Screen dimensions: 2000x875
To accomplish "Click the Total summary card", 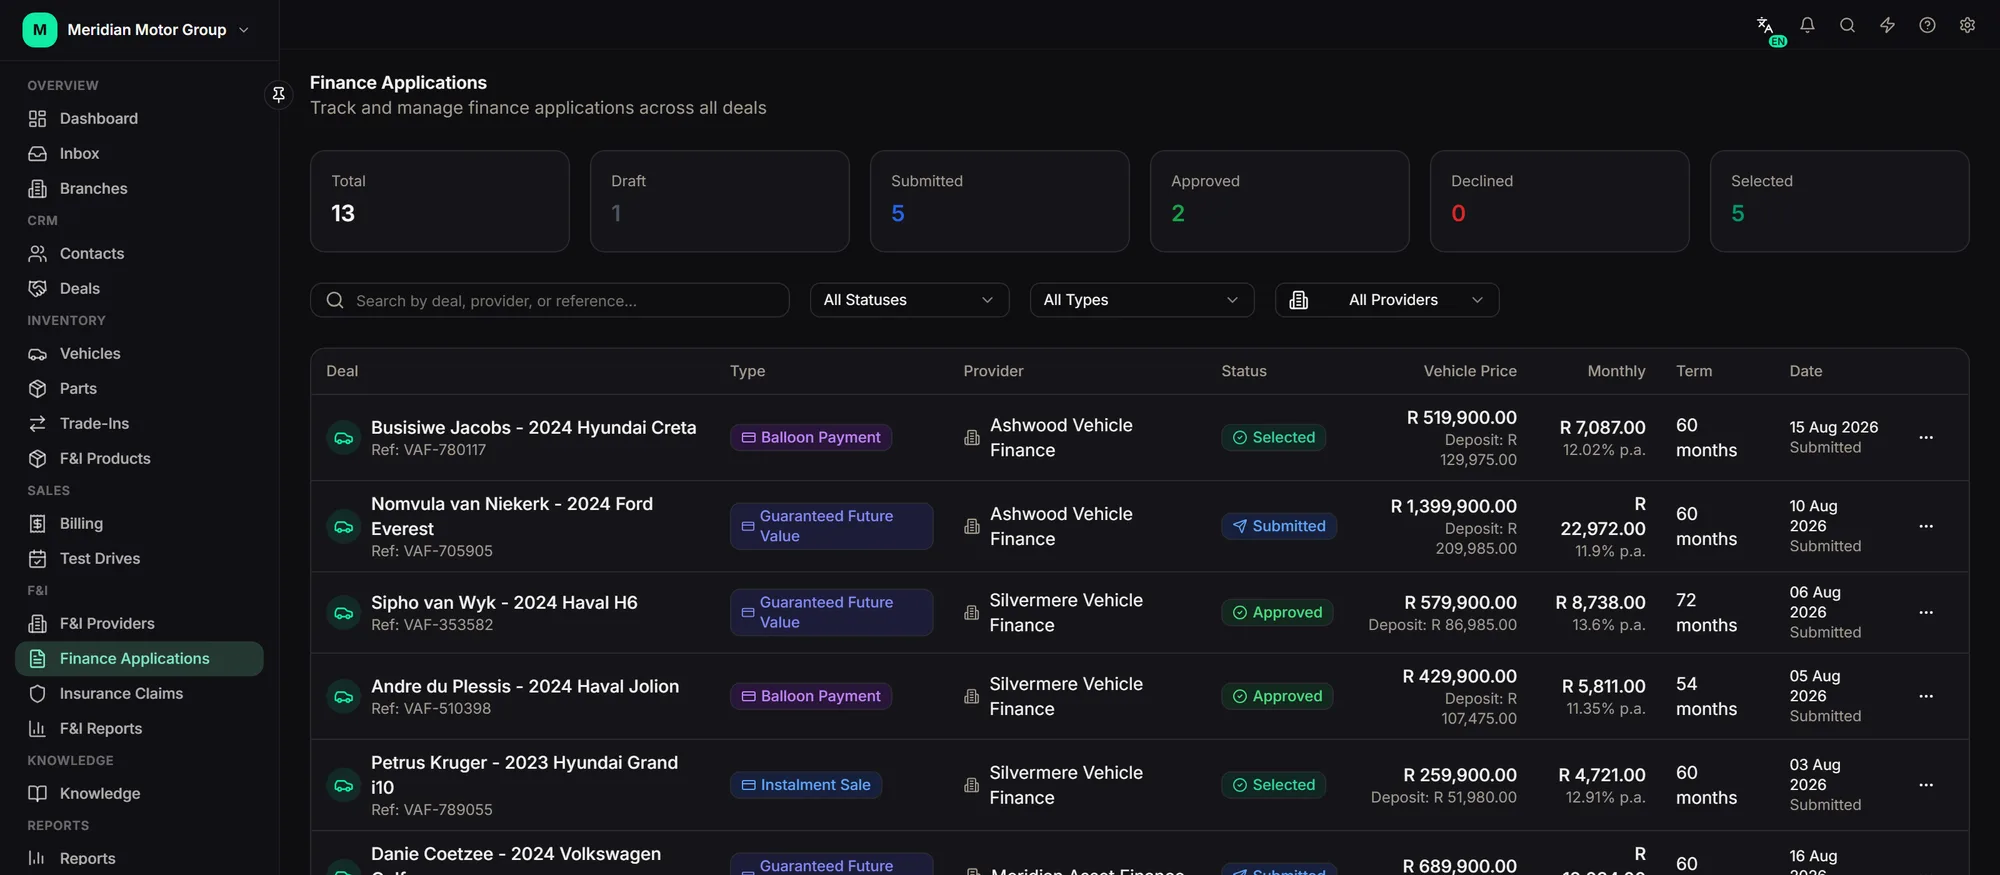I will [439, 201].
